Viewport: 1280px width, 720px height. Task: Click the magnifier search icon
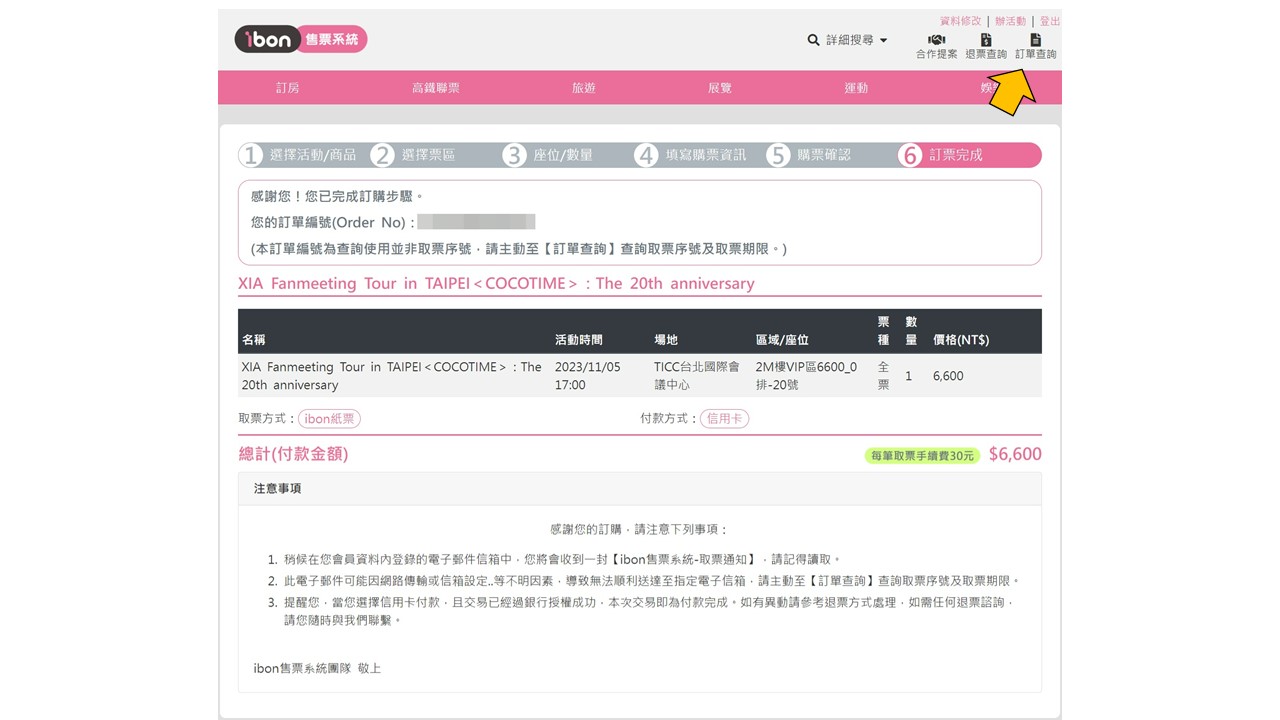coord(813,40)
